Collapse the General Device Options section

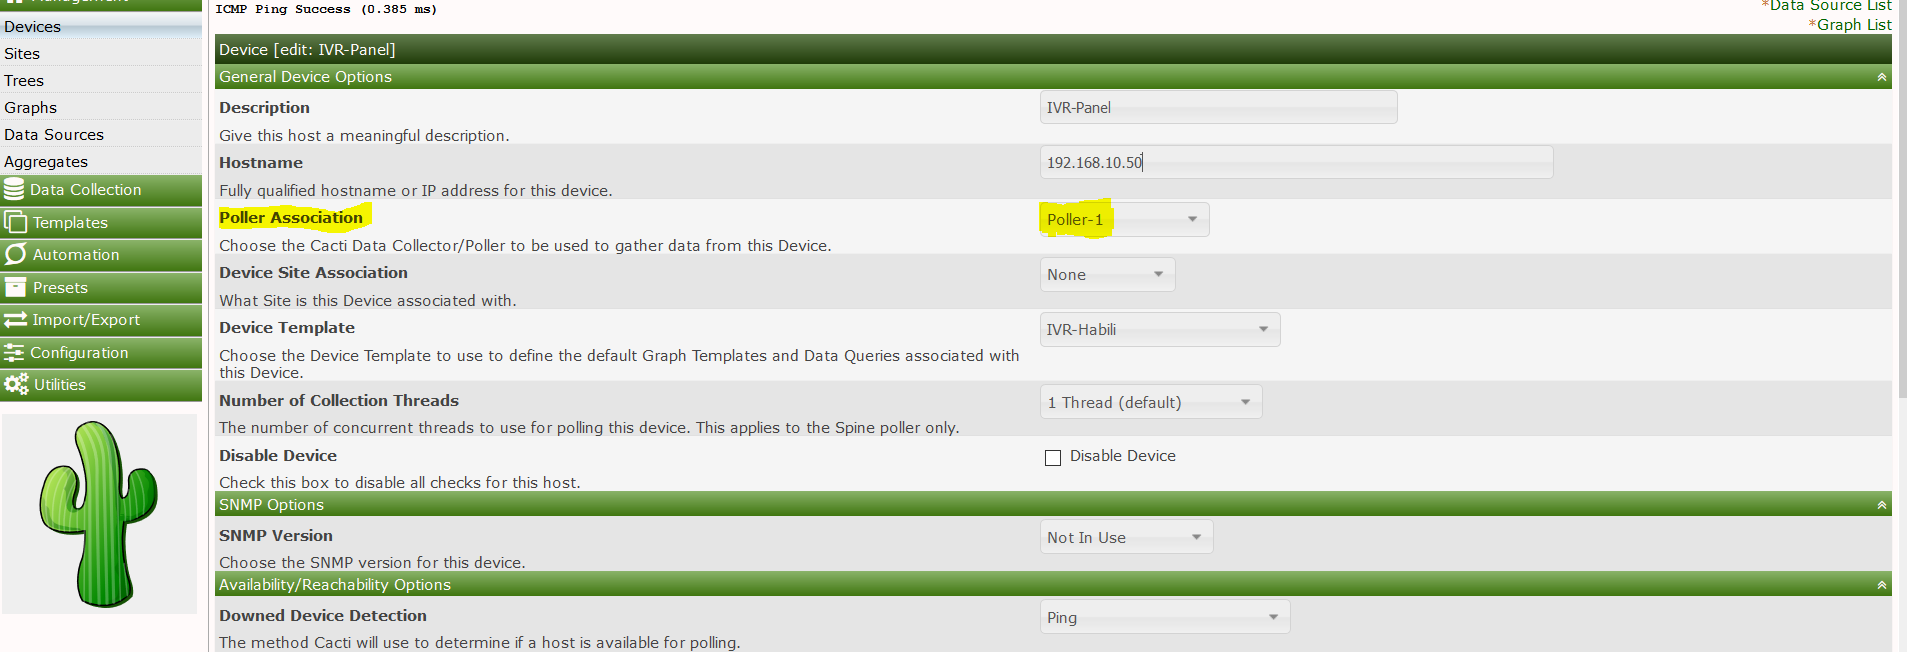(1881, 77)
